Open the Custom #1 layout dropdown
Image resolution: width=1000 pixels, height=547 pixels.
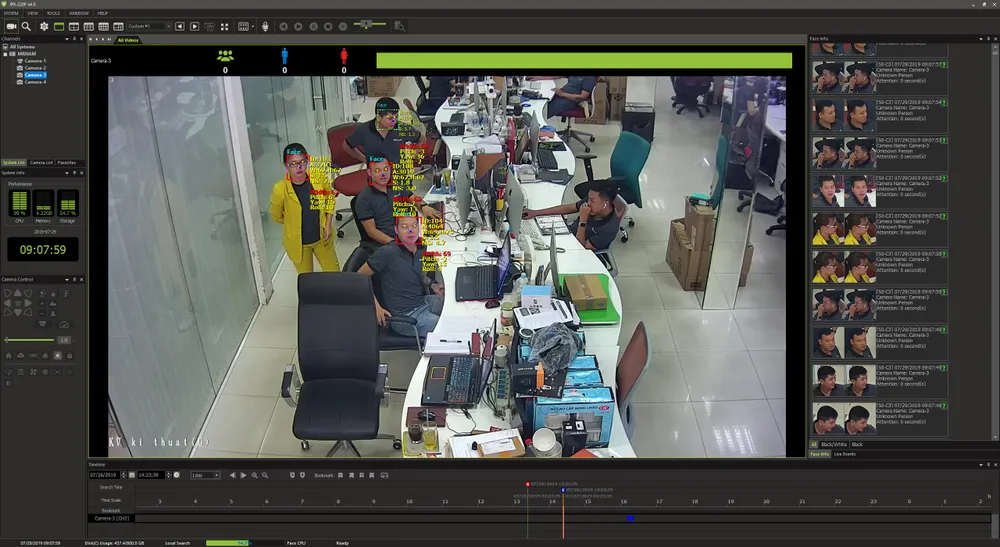148,26
